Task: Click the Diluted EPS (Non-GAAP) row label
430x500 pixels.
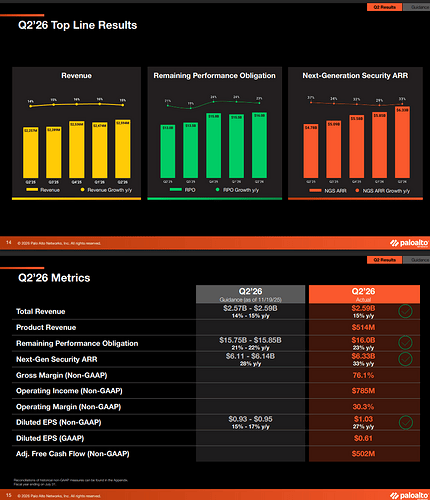Action: (59, 422)
